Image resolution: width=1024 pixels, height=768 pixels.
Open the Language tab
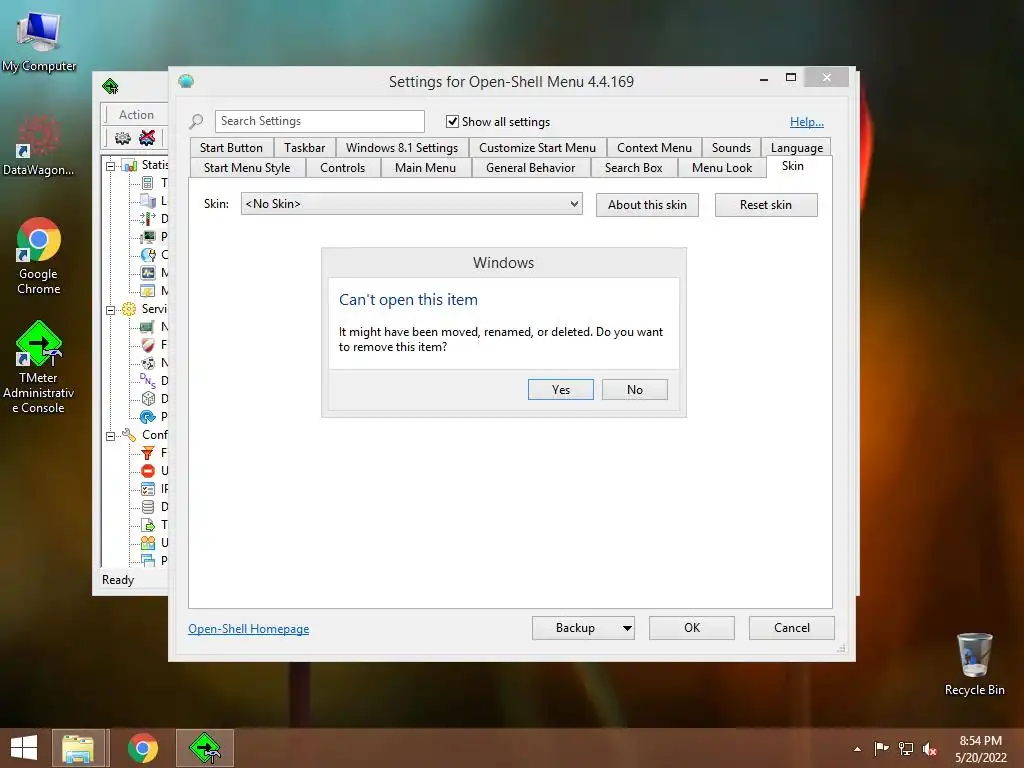coord(797,148)
